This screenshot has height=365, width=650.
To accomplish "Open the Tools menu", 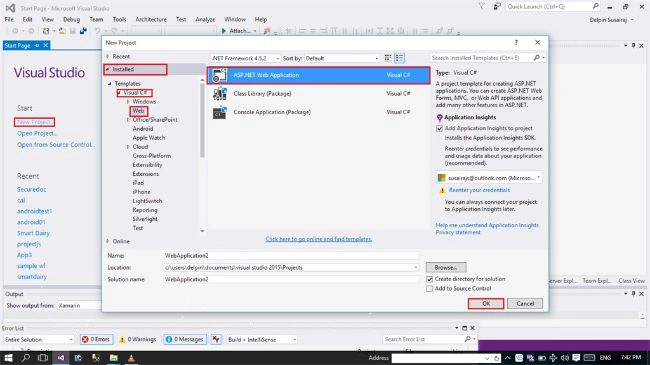I will point(119,19).
